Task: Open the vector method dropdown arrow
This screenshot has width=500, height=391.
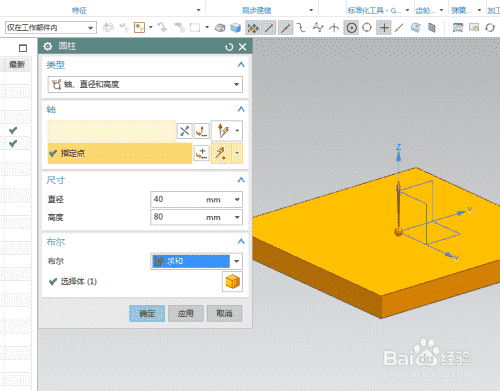Action: 237,131
